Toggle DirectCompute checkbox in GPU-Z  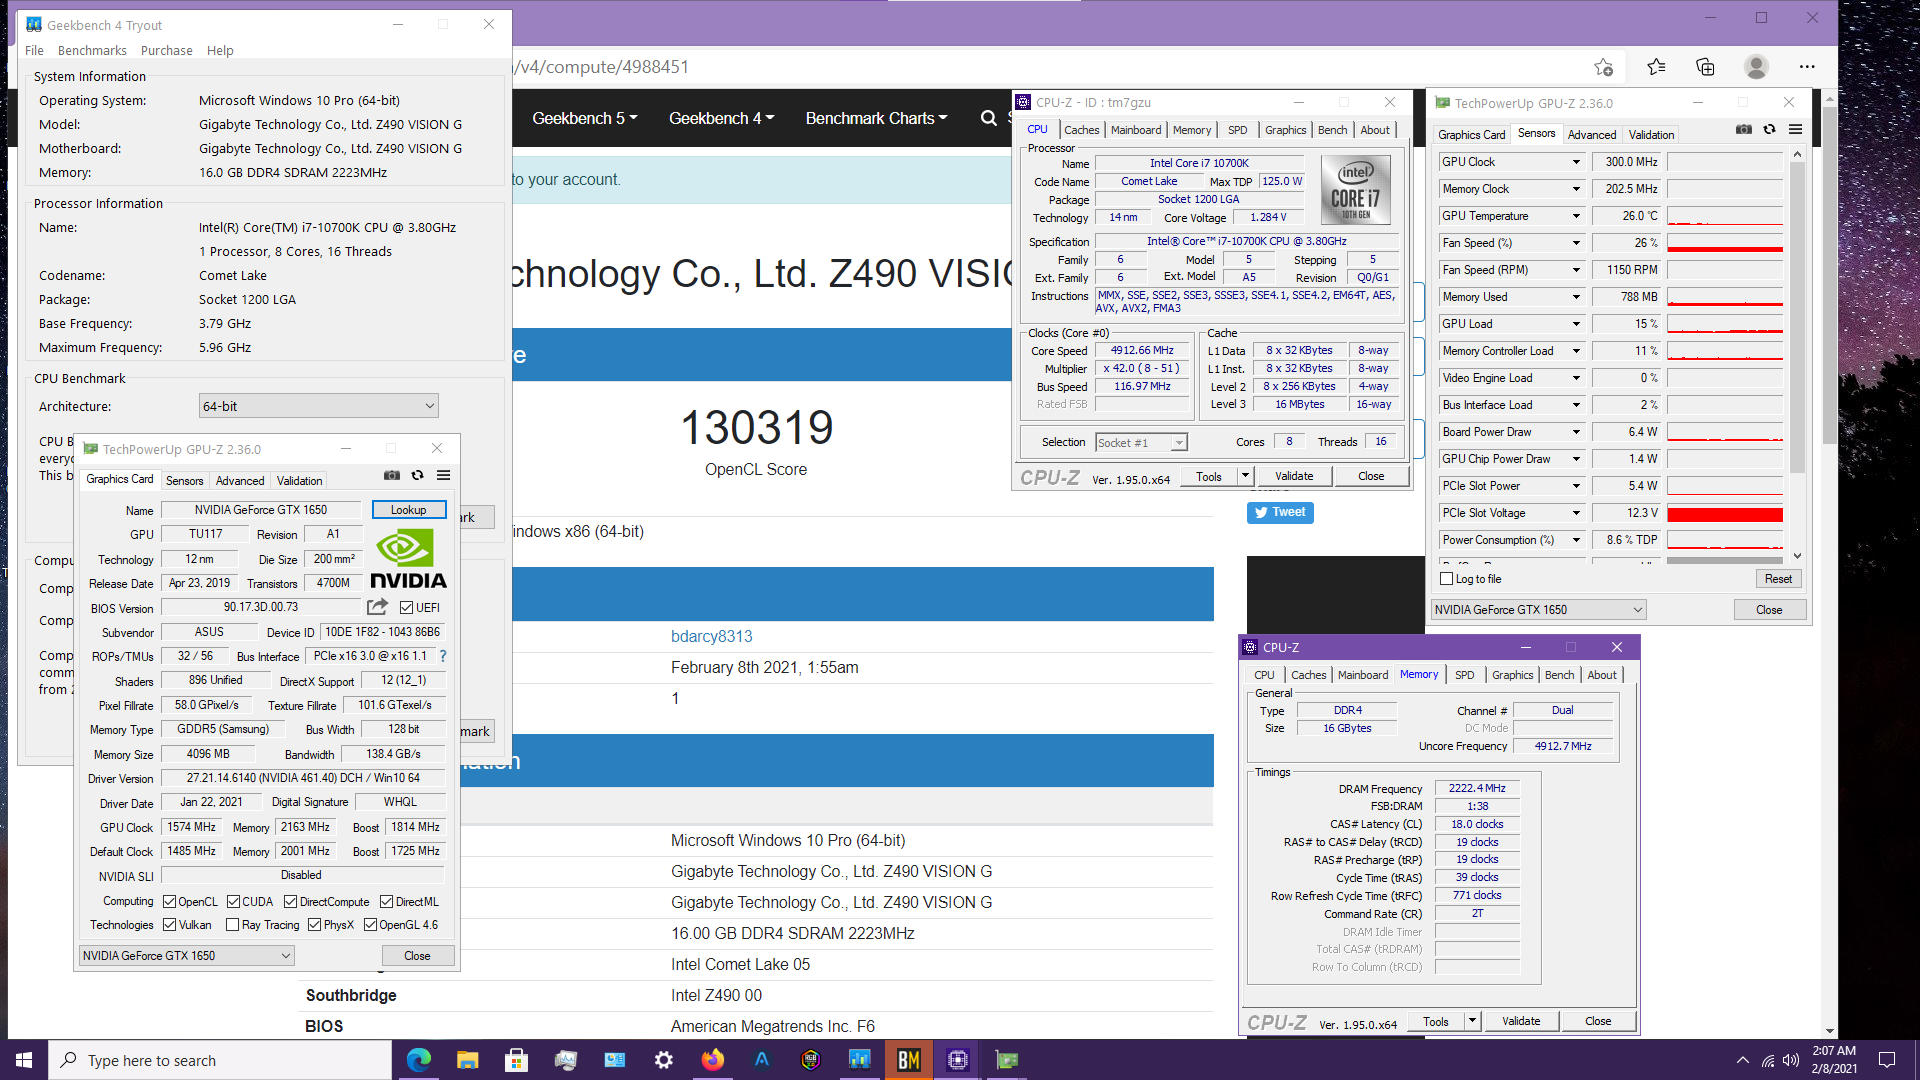291,902
